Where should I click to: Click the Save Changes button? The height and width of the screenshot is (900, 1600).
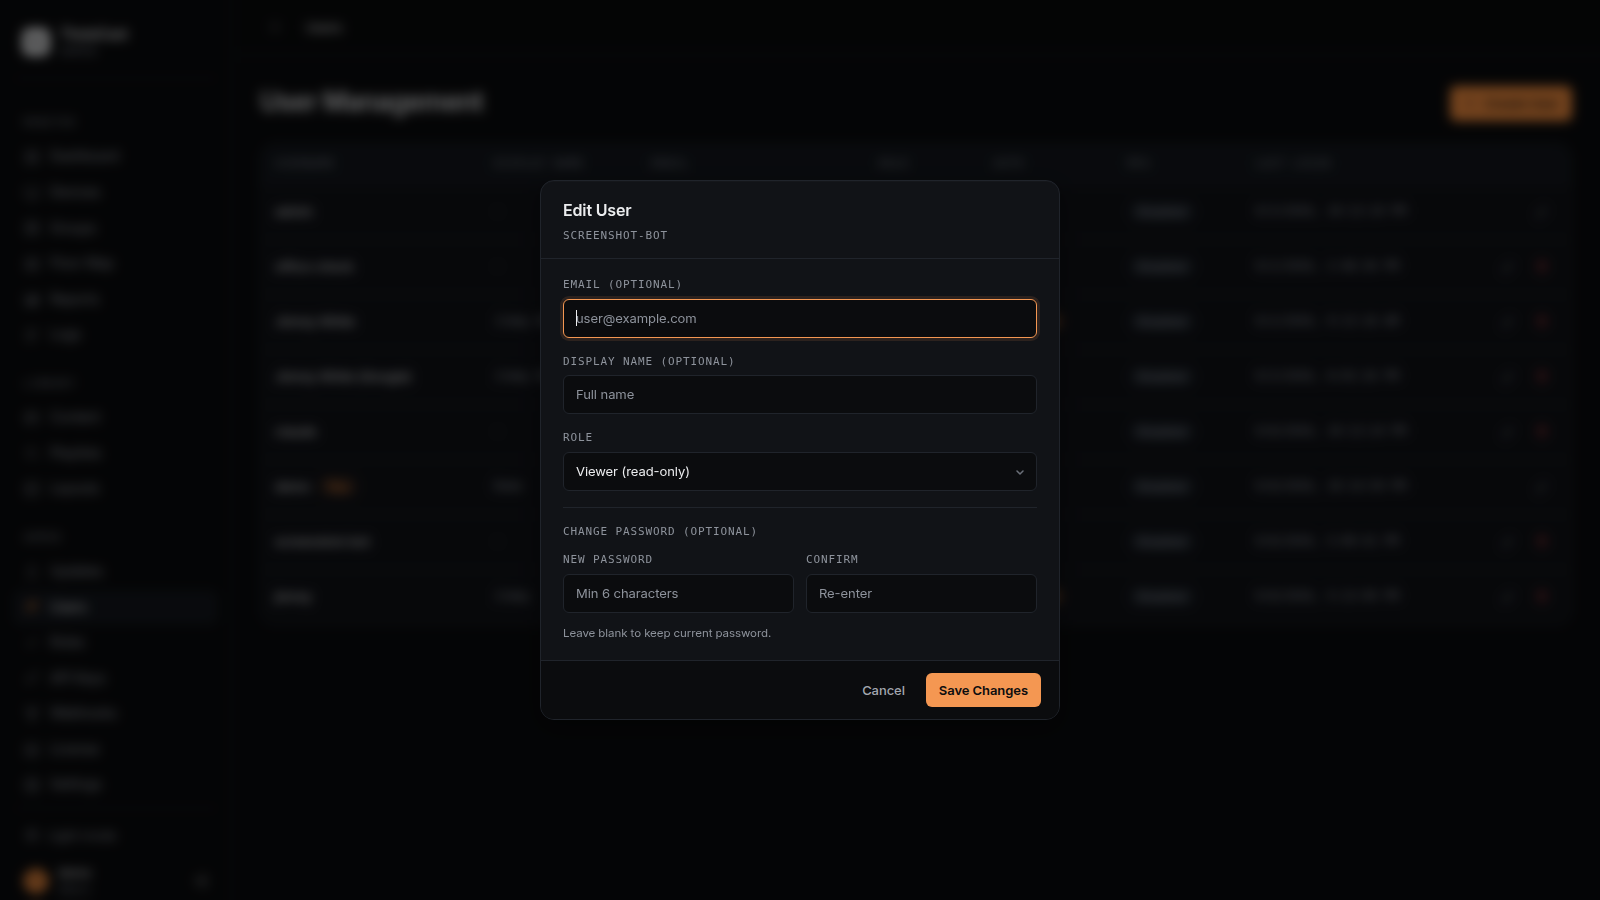click(x=983, y=690)
